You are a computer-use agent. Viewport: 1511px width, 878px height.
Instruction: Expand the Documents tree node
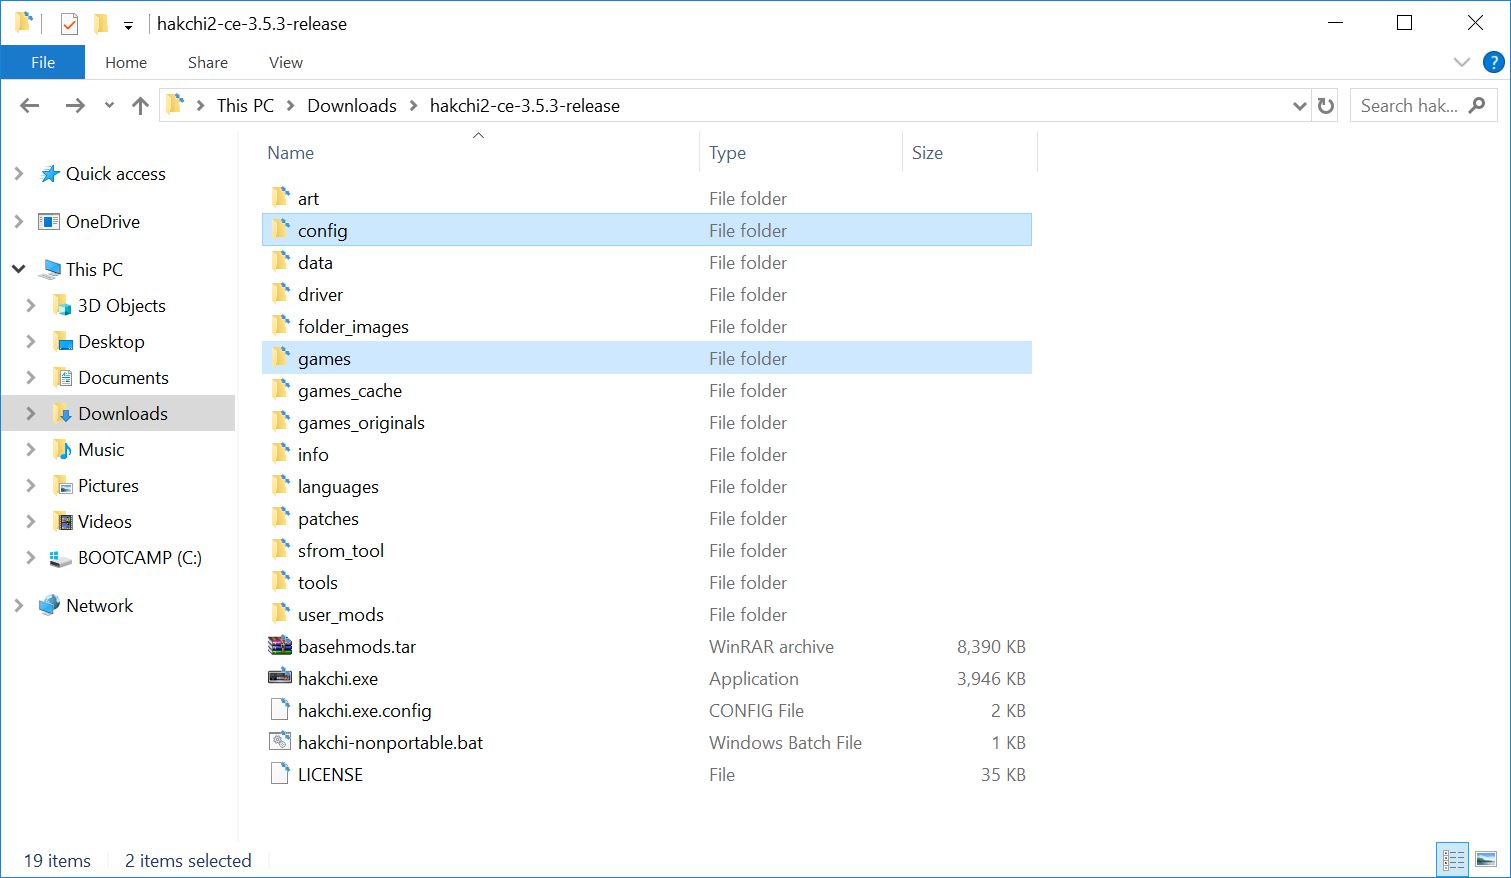coord(30,378)
